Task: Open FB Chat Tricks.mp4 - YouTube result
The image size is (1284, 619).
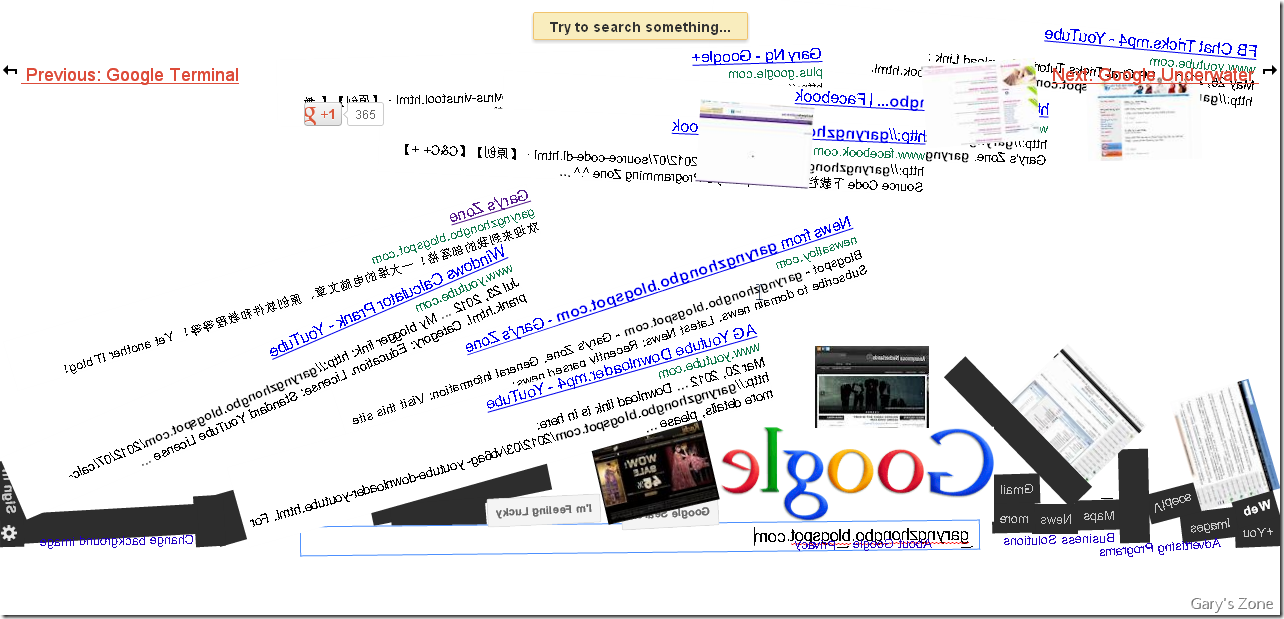Action: 1152,41
